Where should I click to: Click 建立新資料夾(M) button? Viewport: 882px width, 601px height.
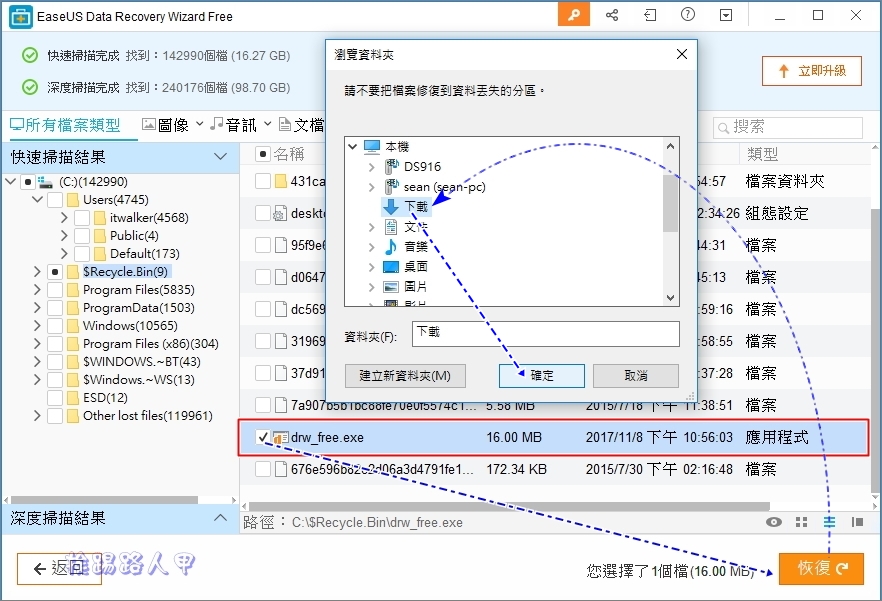click(405, 375)
